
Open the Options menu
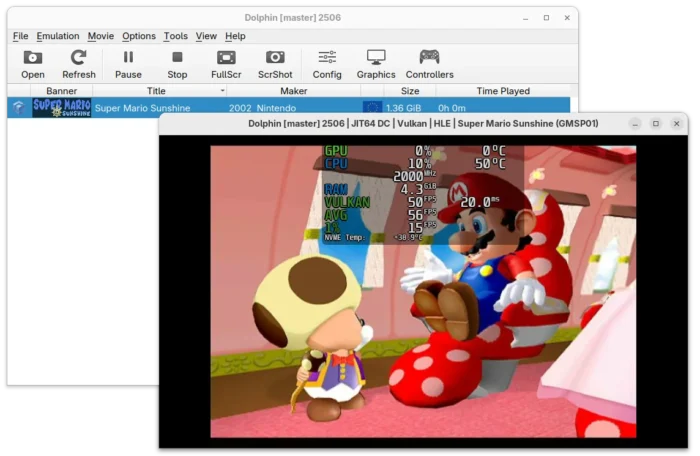click(x=139, y=36)
